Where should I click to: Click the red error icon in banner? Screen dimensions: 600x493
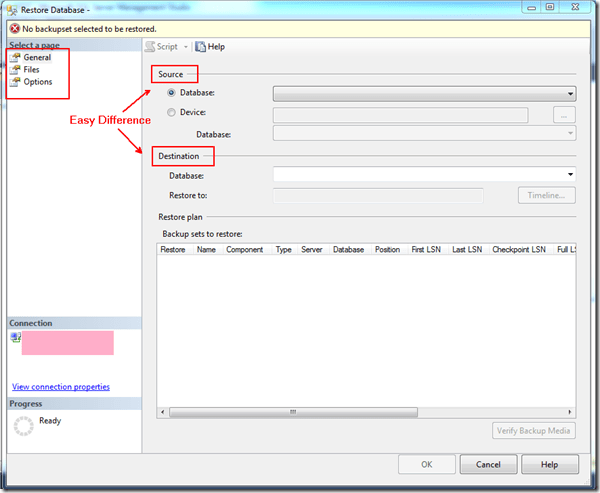point(12,29)
